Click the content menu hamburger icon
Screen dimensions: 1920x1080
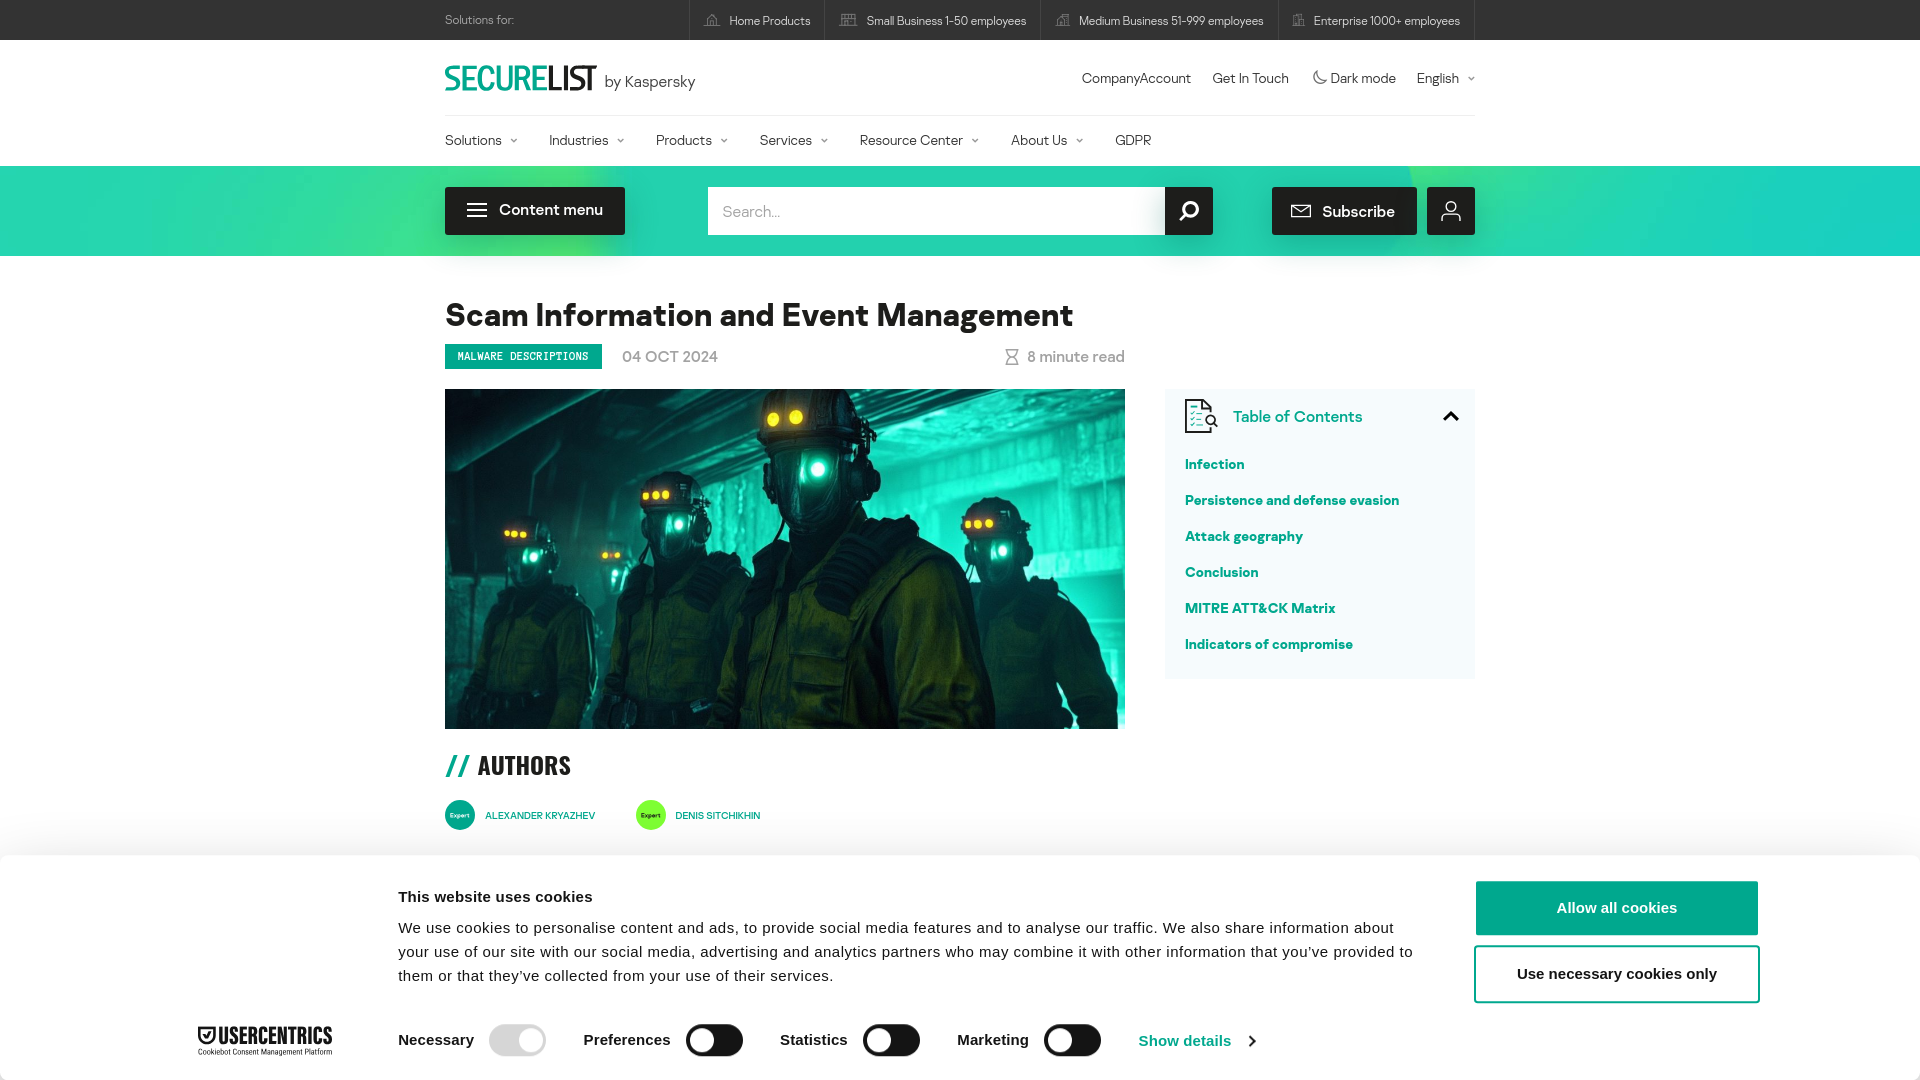click(x=477, y=210)
